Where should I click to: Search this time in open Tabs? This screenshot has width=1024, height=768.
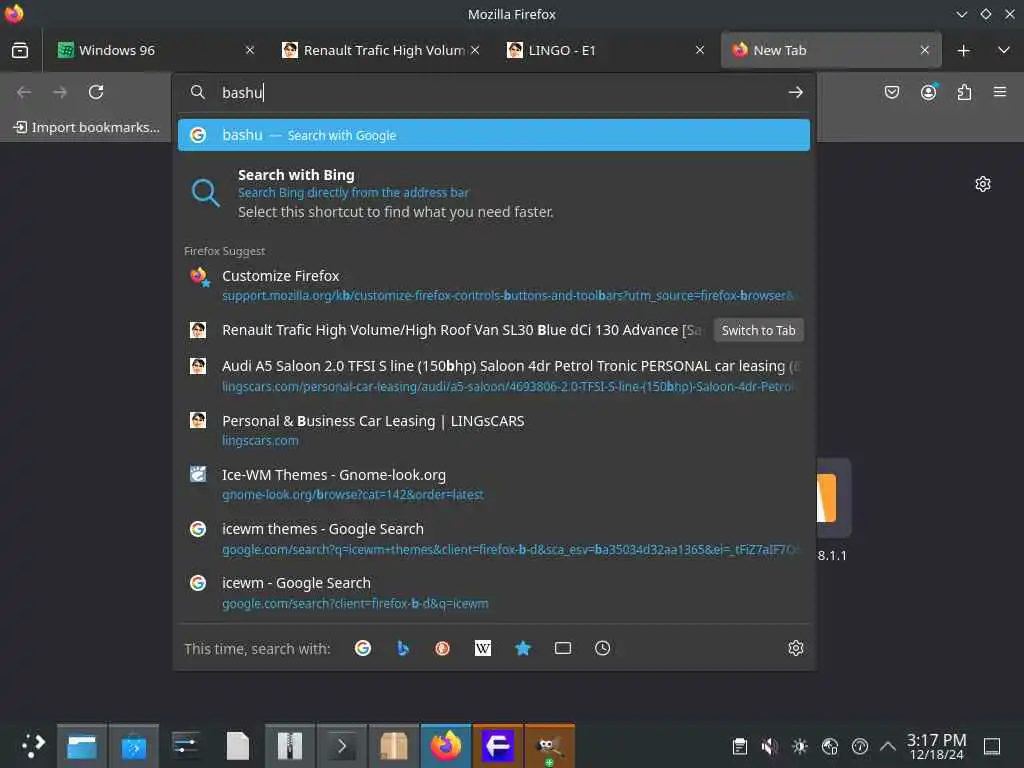pyautogui.click(x=562, y=648)
